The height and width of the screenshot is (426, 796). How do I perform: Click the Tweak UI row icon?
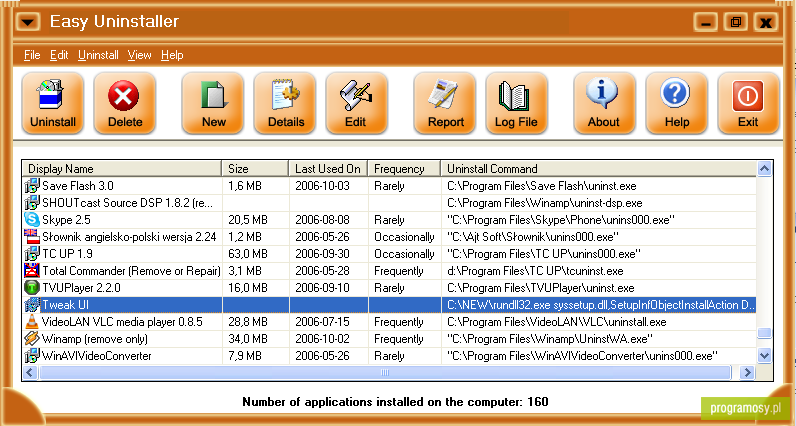tap(32, 305)
